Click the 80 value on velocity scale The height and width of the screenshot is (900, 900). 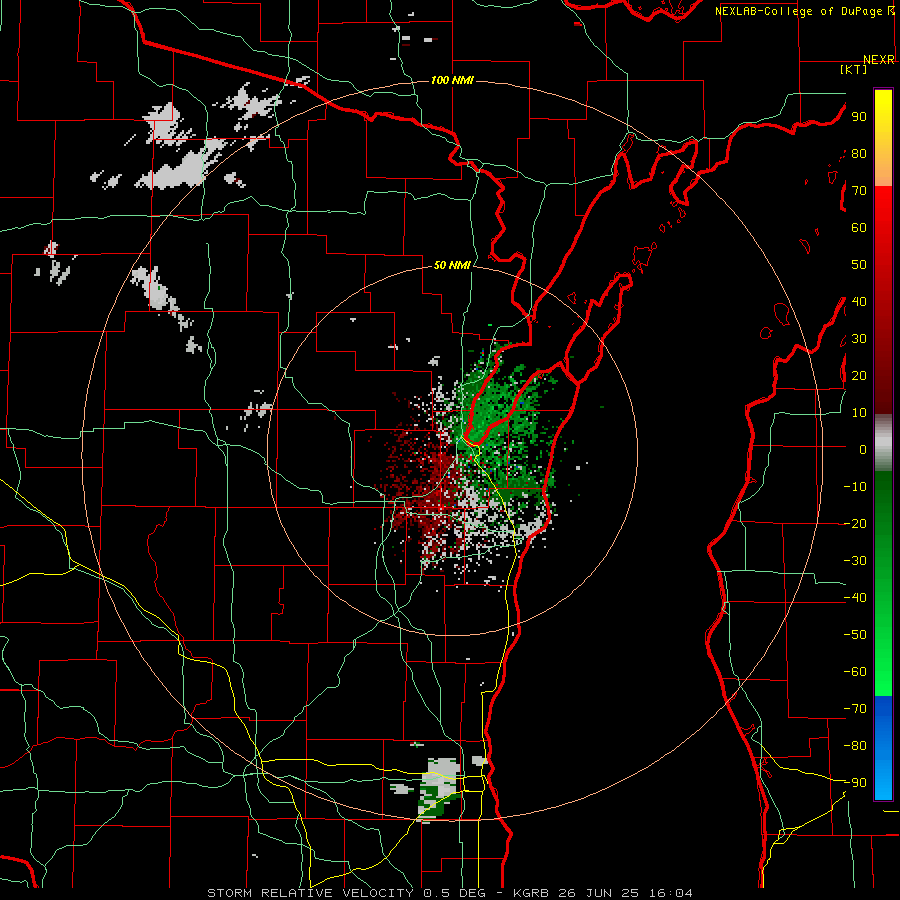[859, 153]
